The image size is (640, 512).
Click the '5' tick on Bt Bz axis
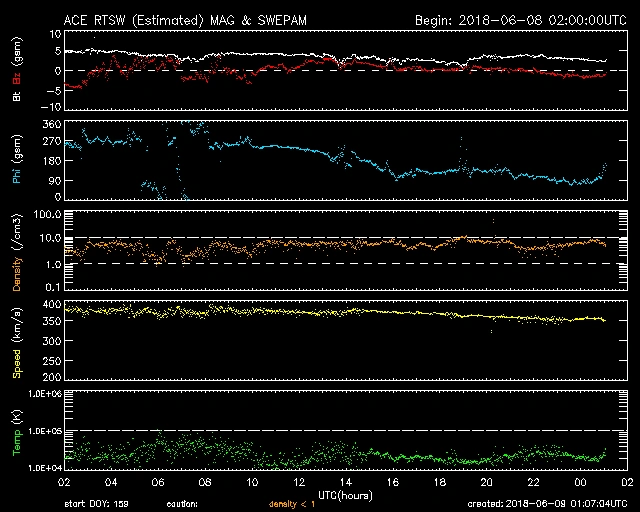[x=58, y=51]
